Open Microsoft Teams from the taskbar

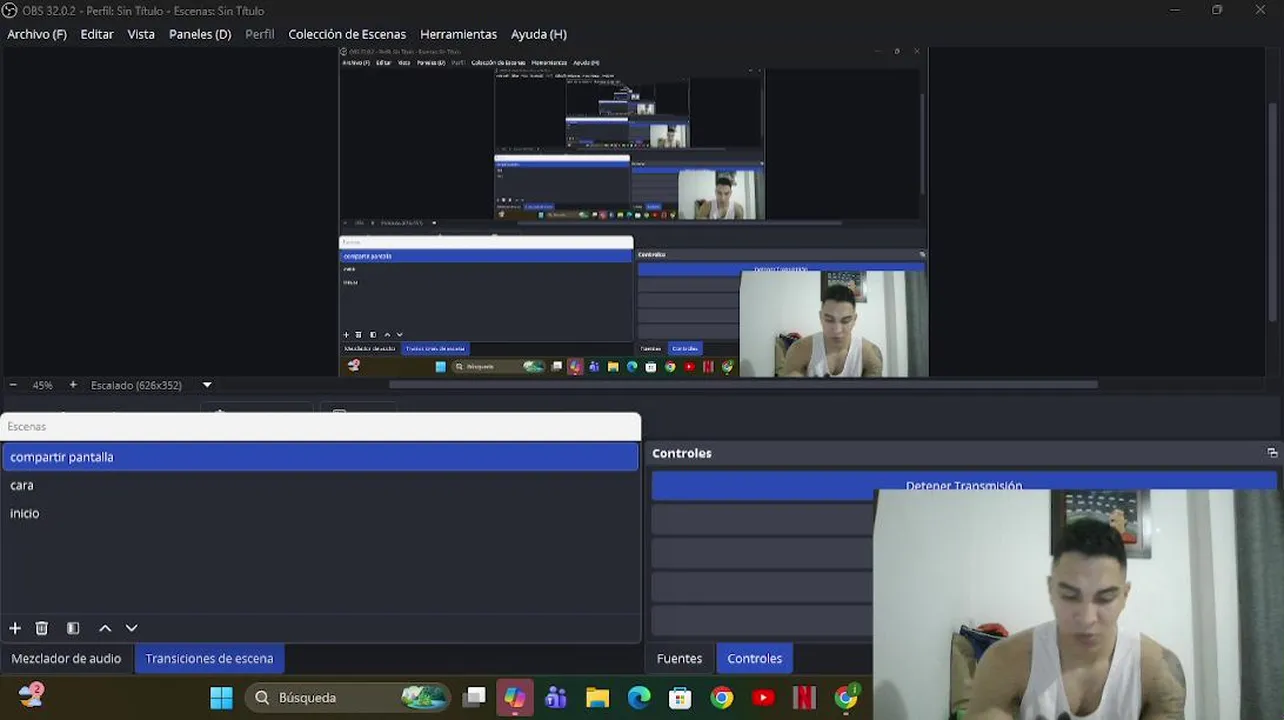[556, 697]
